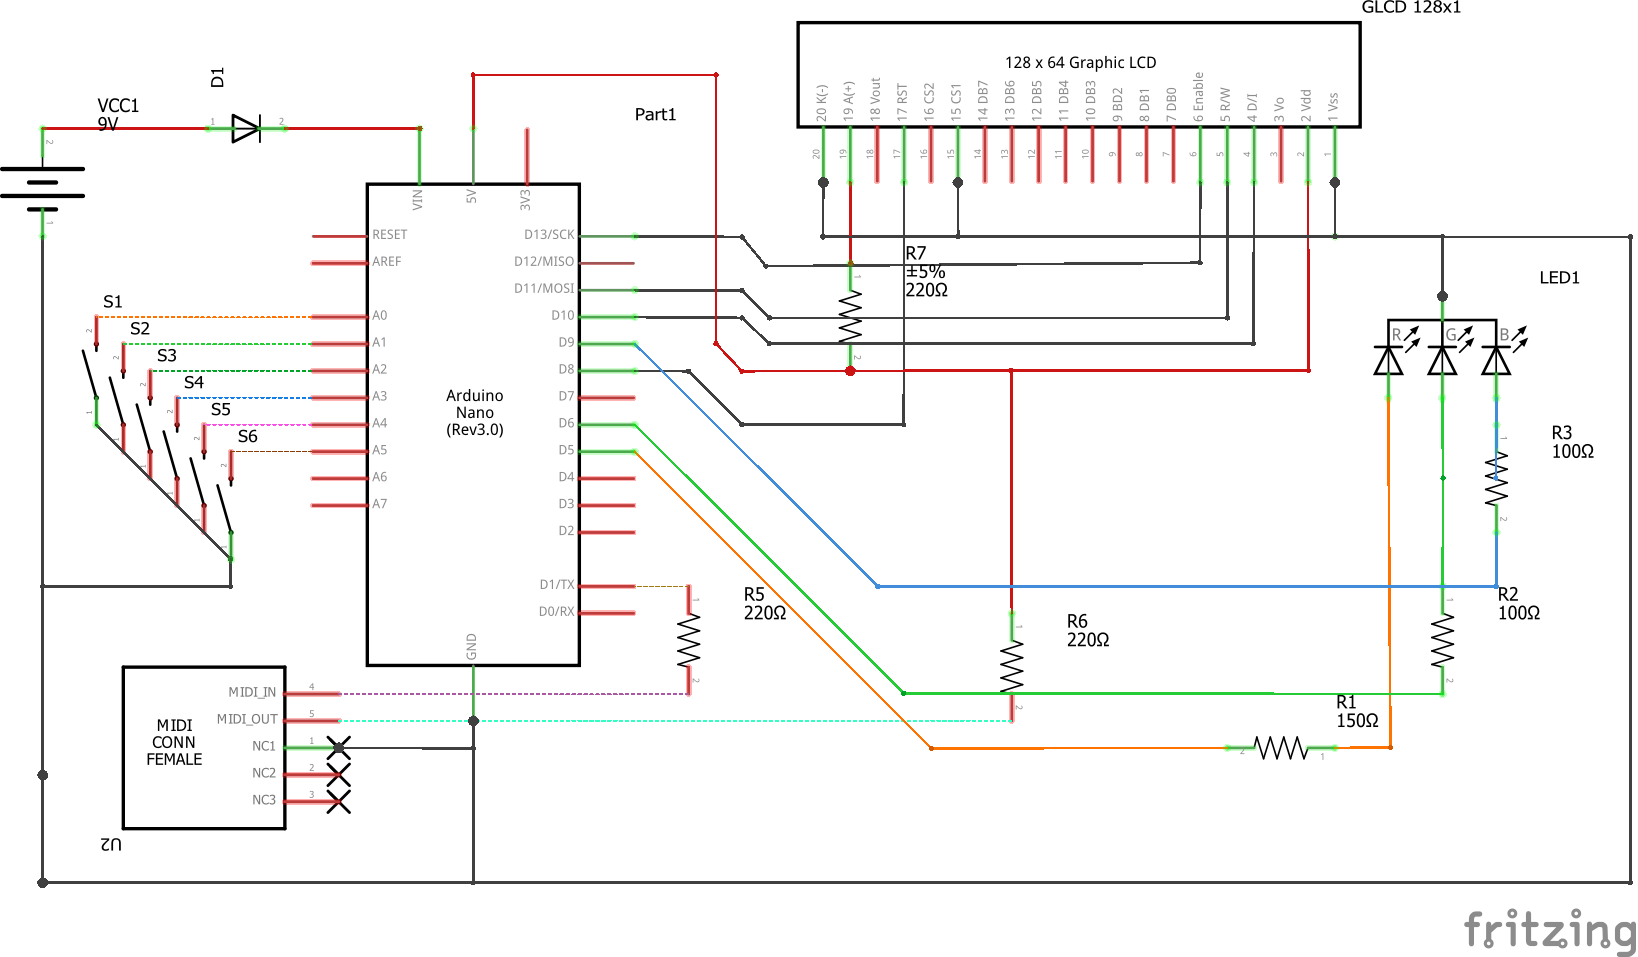Click the Arduino 5V pin label
The height and width of the screenshot is (957, 1638).
pos(472,197)
